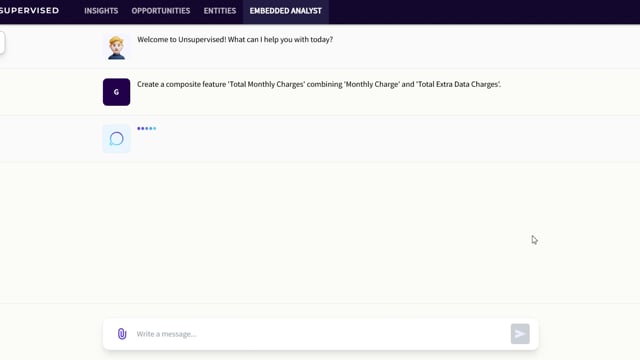Click the paperclip attachment icon

[x=122, y=334]
